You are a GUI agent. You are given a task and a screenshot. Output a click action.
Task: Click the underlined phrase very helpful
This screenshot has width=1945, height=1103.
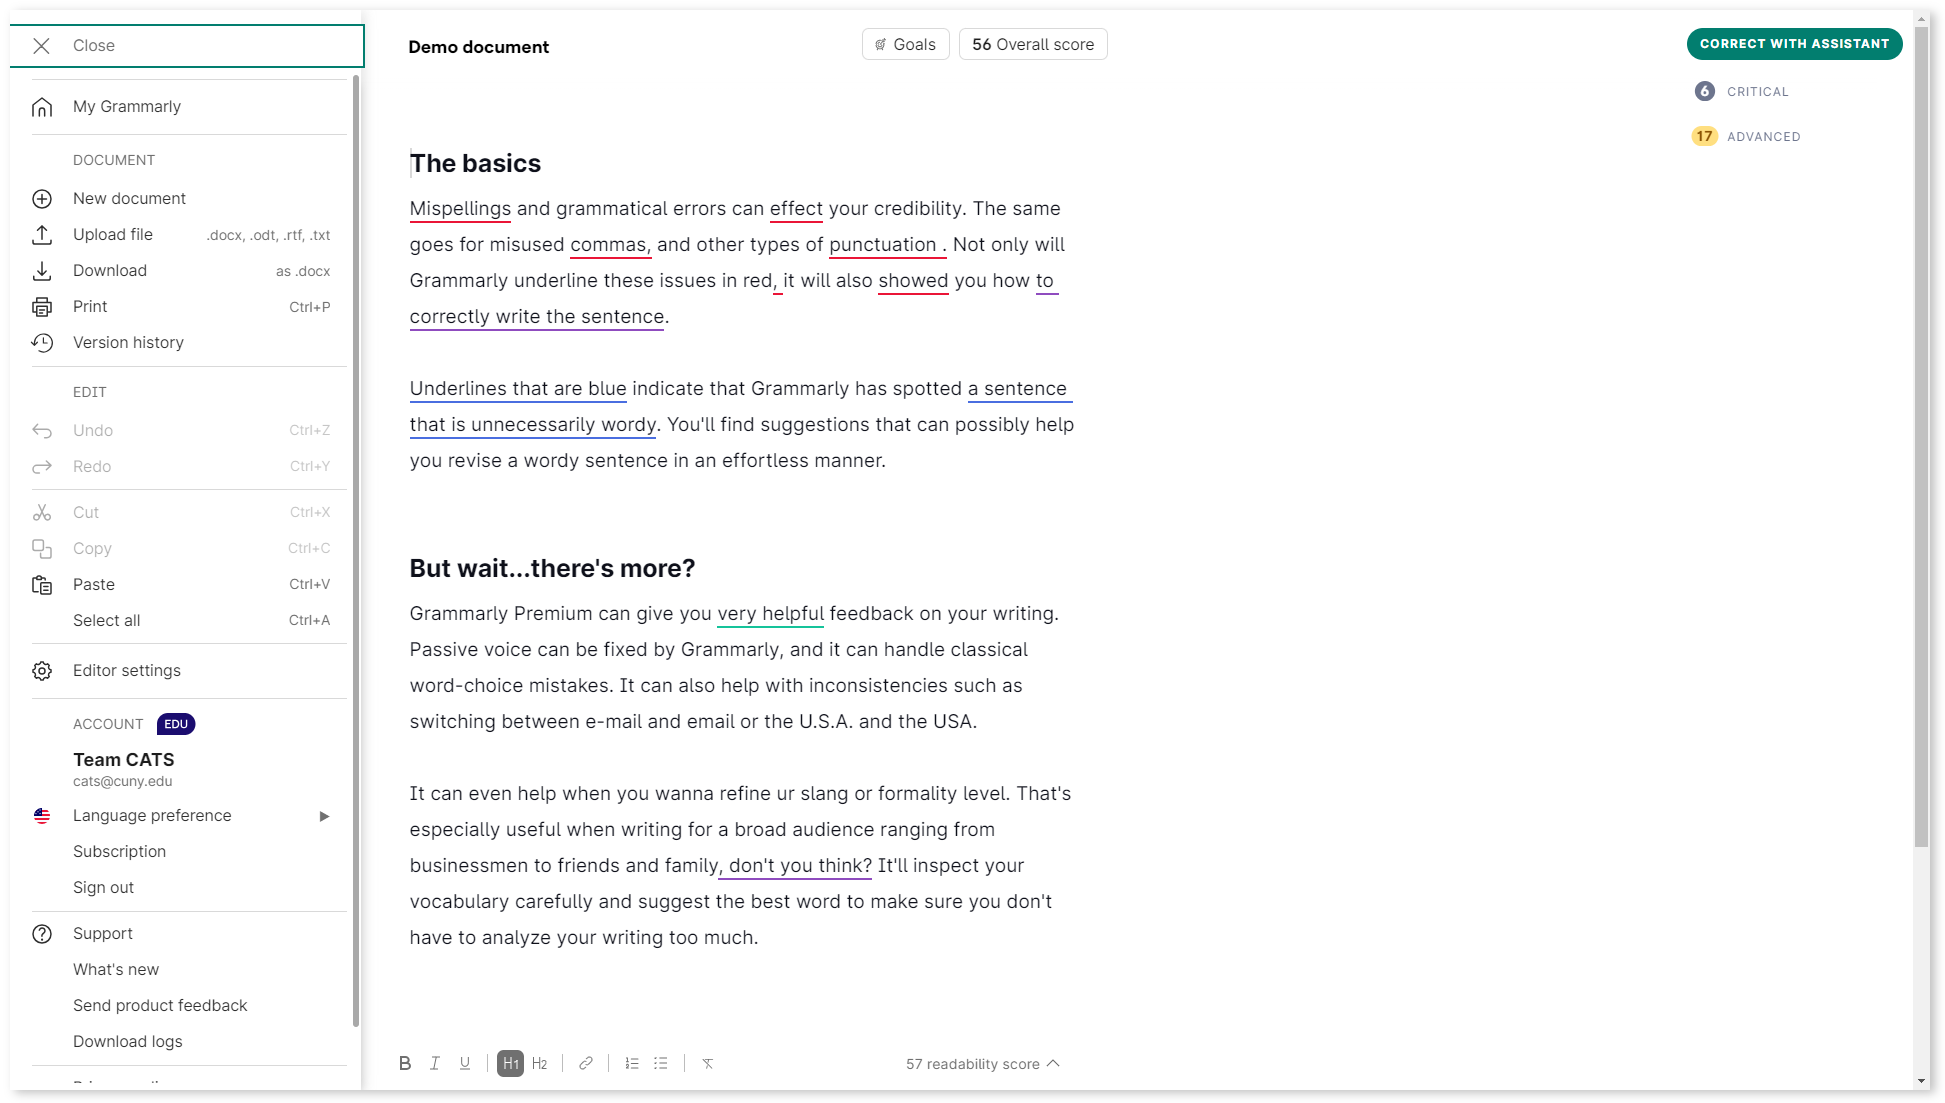coord(770,614)
